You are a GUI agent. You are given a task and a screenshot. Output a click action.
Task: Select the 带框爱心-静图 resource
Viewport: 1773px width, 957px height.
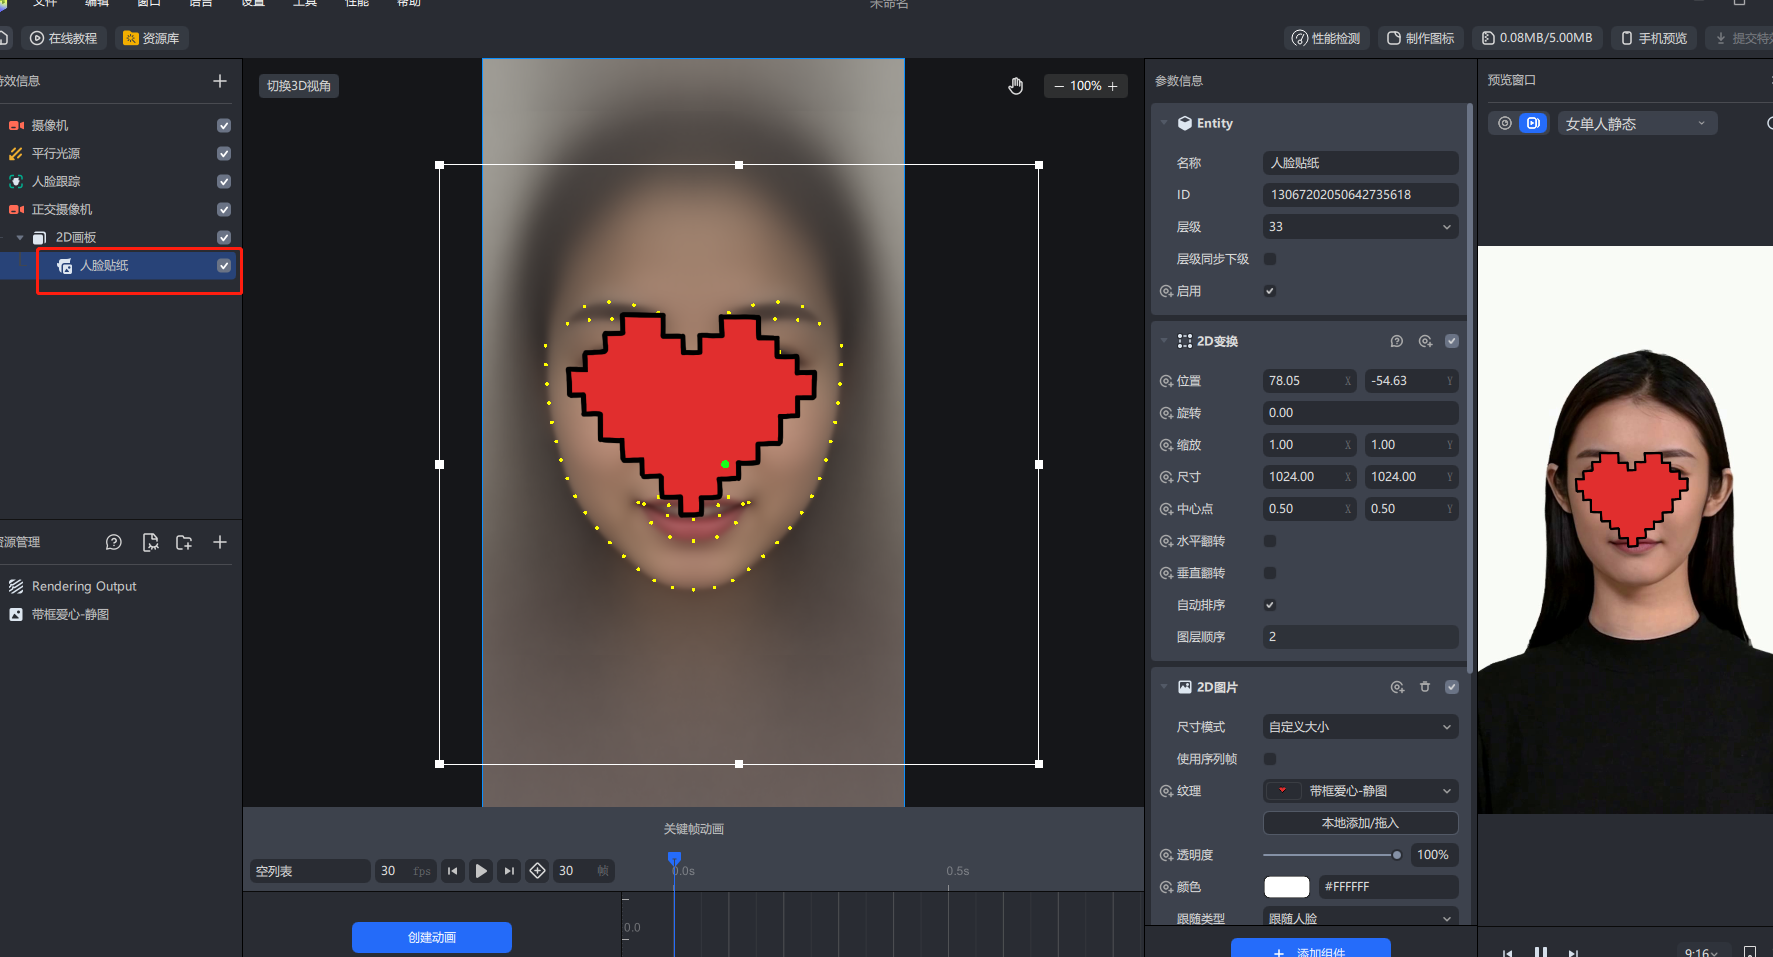pyautogui.click(x=70, y=614)
